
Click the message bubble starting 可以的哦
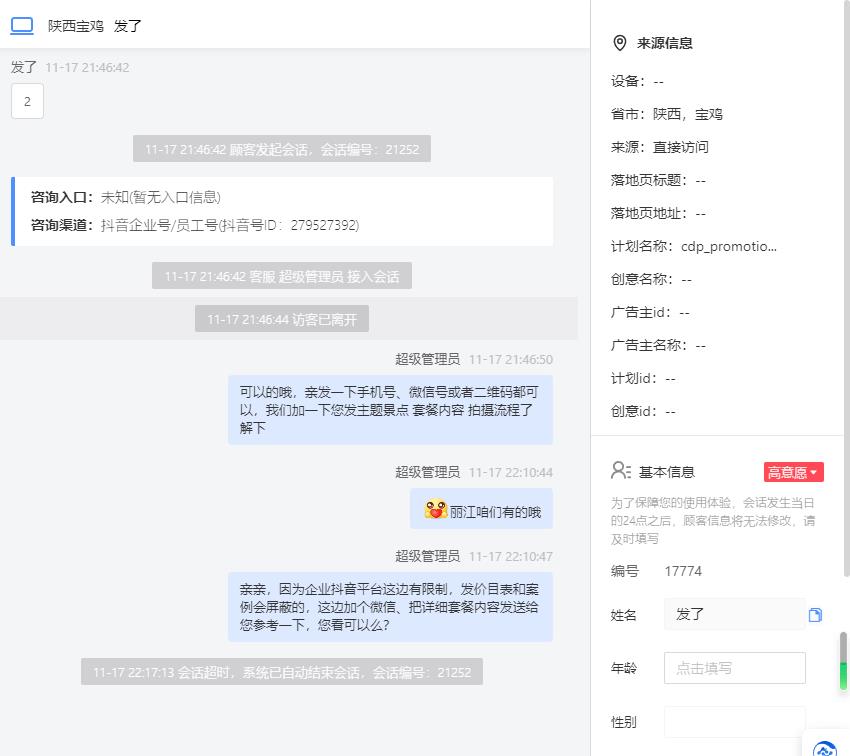[390, 410]
